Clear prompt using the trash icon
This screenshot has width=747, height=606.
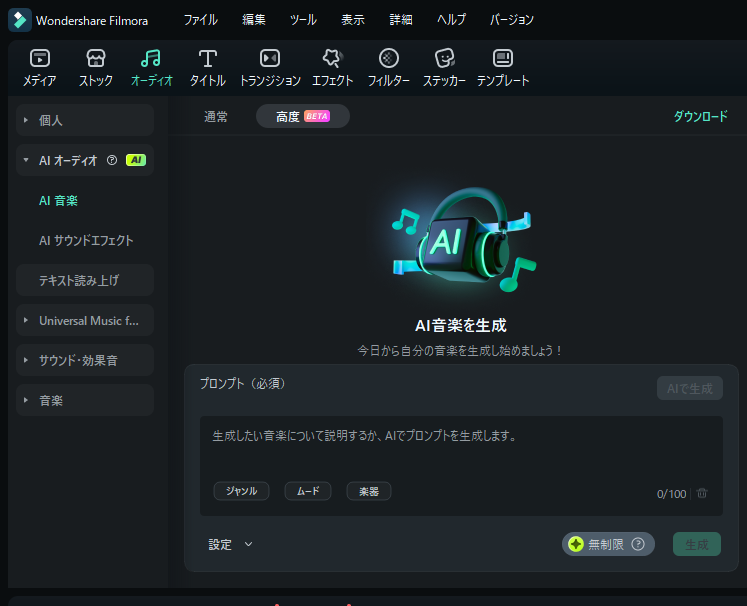[x=702, y=493]
